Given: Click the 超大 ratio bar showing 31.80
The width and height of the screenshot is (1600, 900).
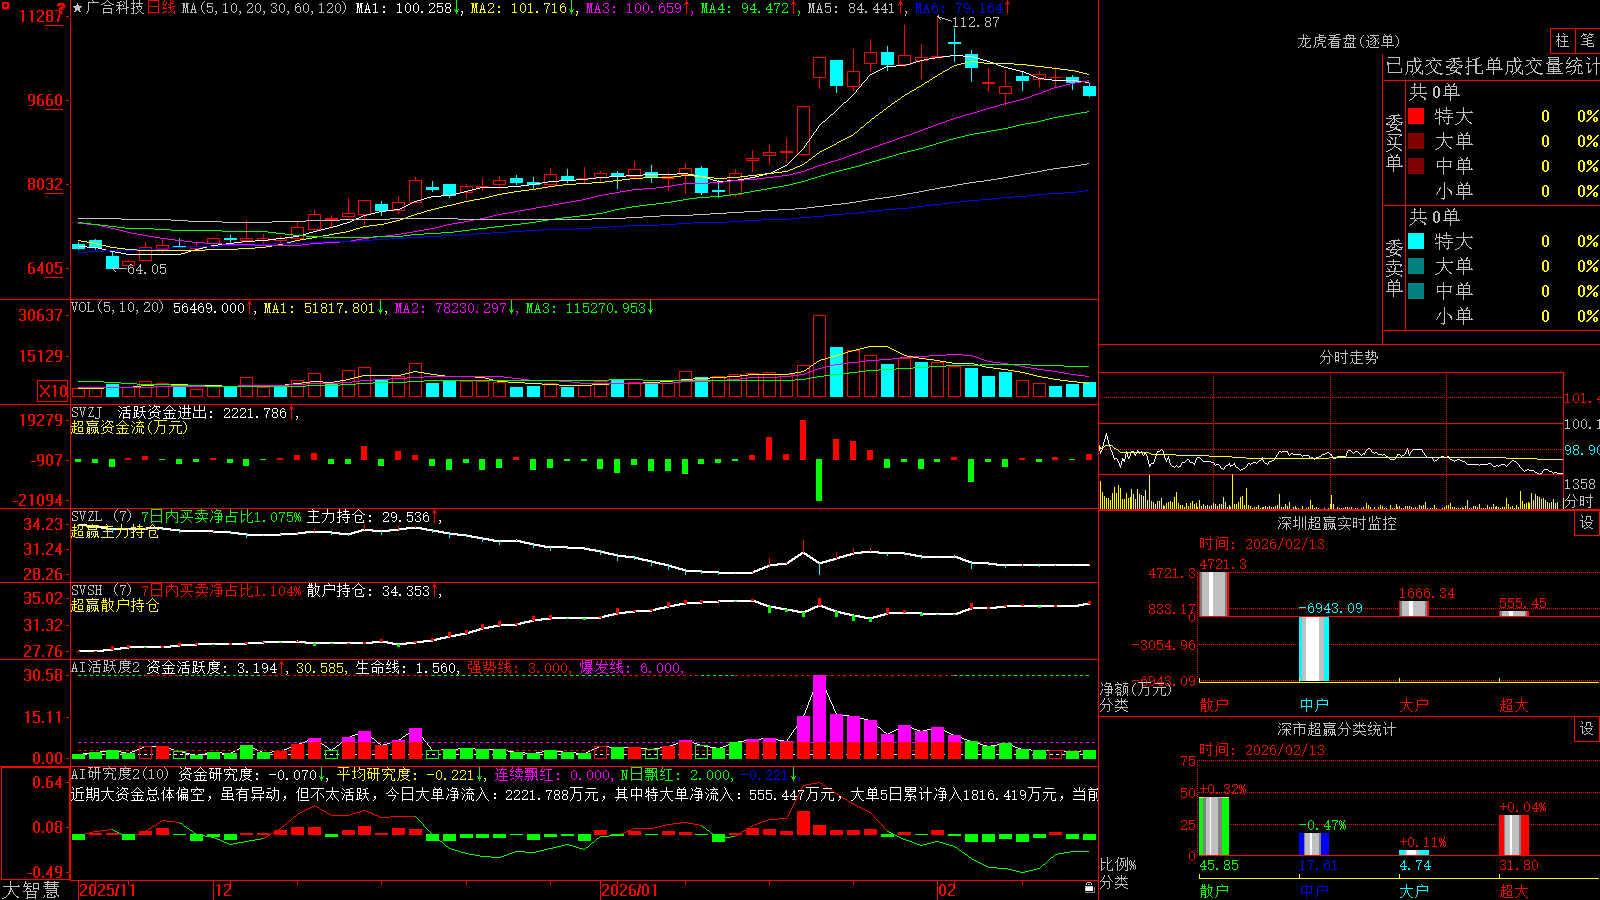Looking at the screenshot, I should (x=1514, y=835).
